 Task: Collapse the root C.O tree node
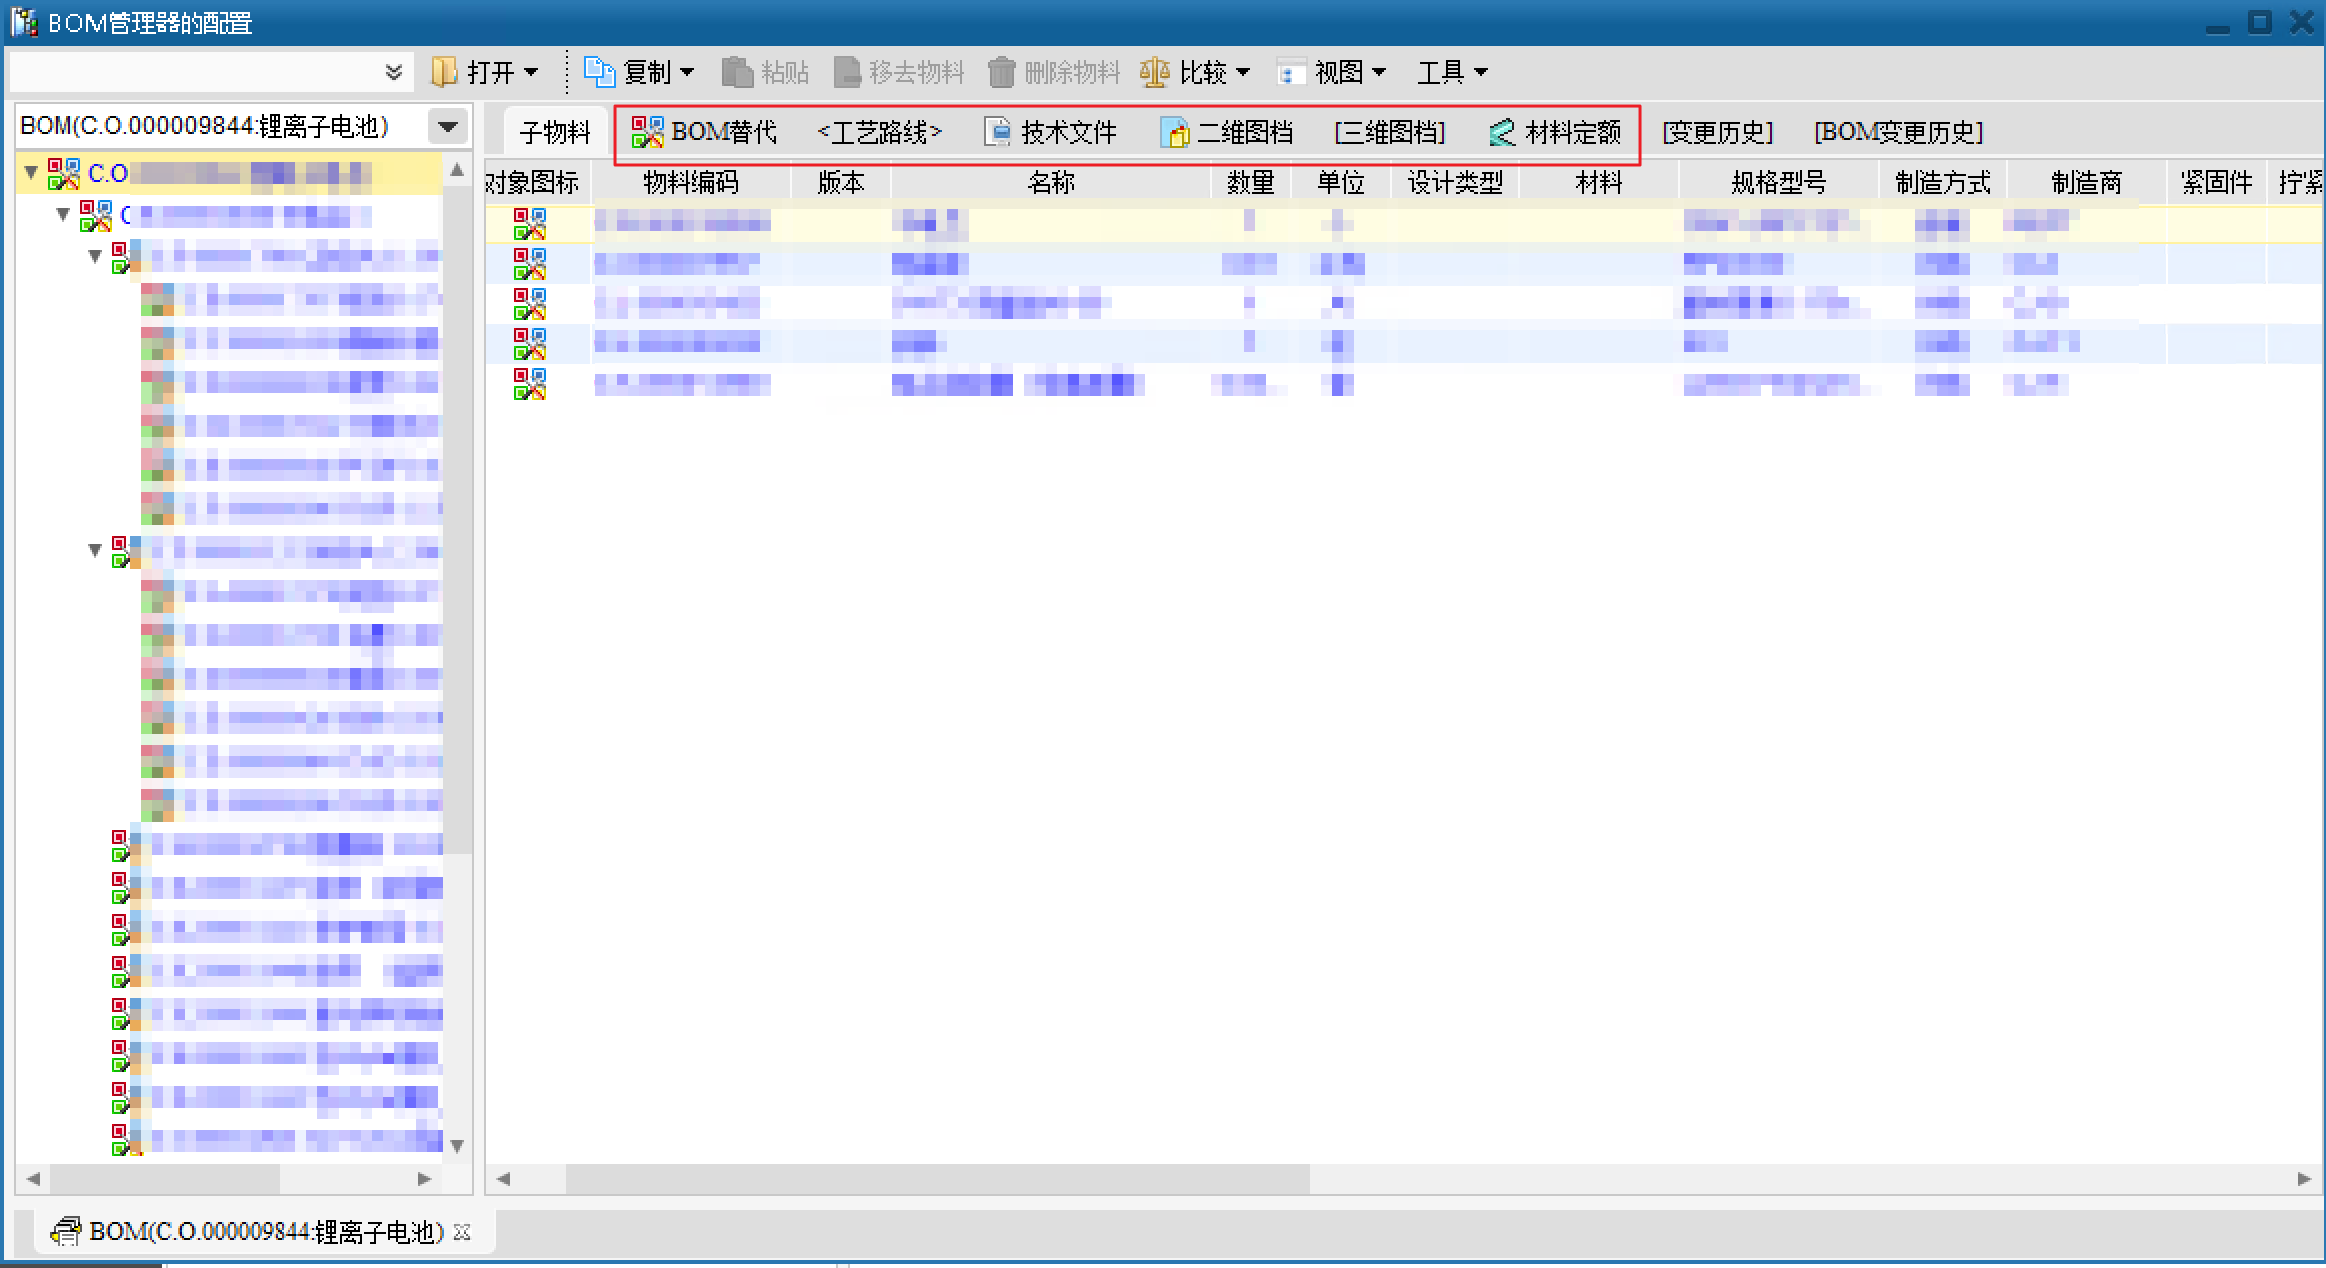(x=31, y=173)
